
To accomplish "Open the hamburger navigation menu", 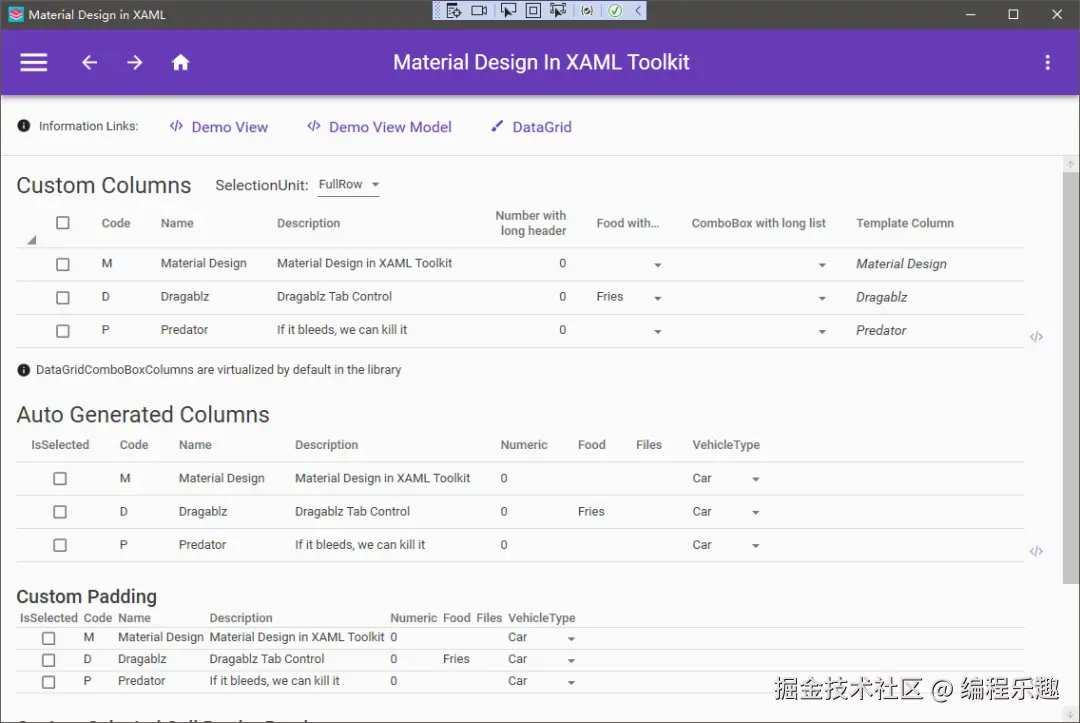I will tap(33, 63).
